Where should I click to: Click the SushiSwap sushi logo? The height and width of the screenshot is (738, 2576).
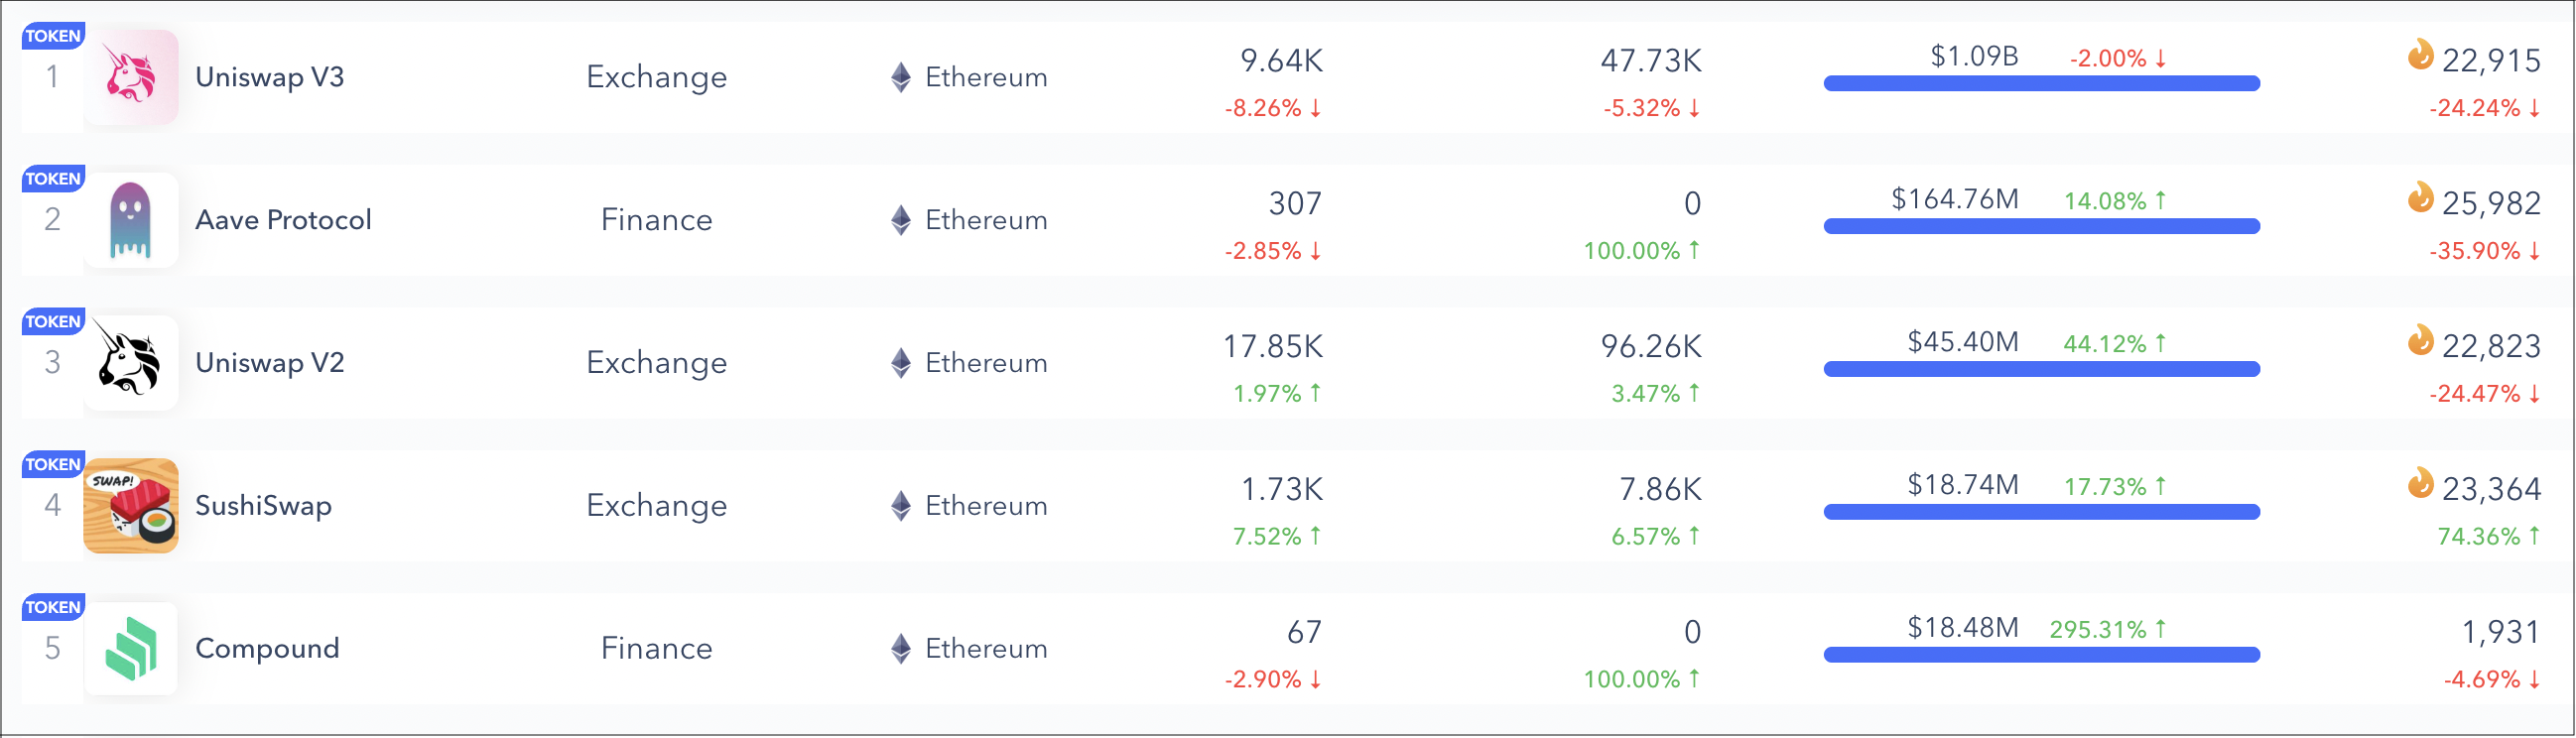(131, 506)
